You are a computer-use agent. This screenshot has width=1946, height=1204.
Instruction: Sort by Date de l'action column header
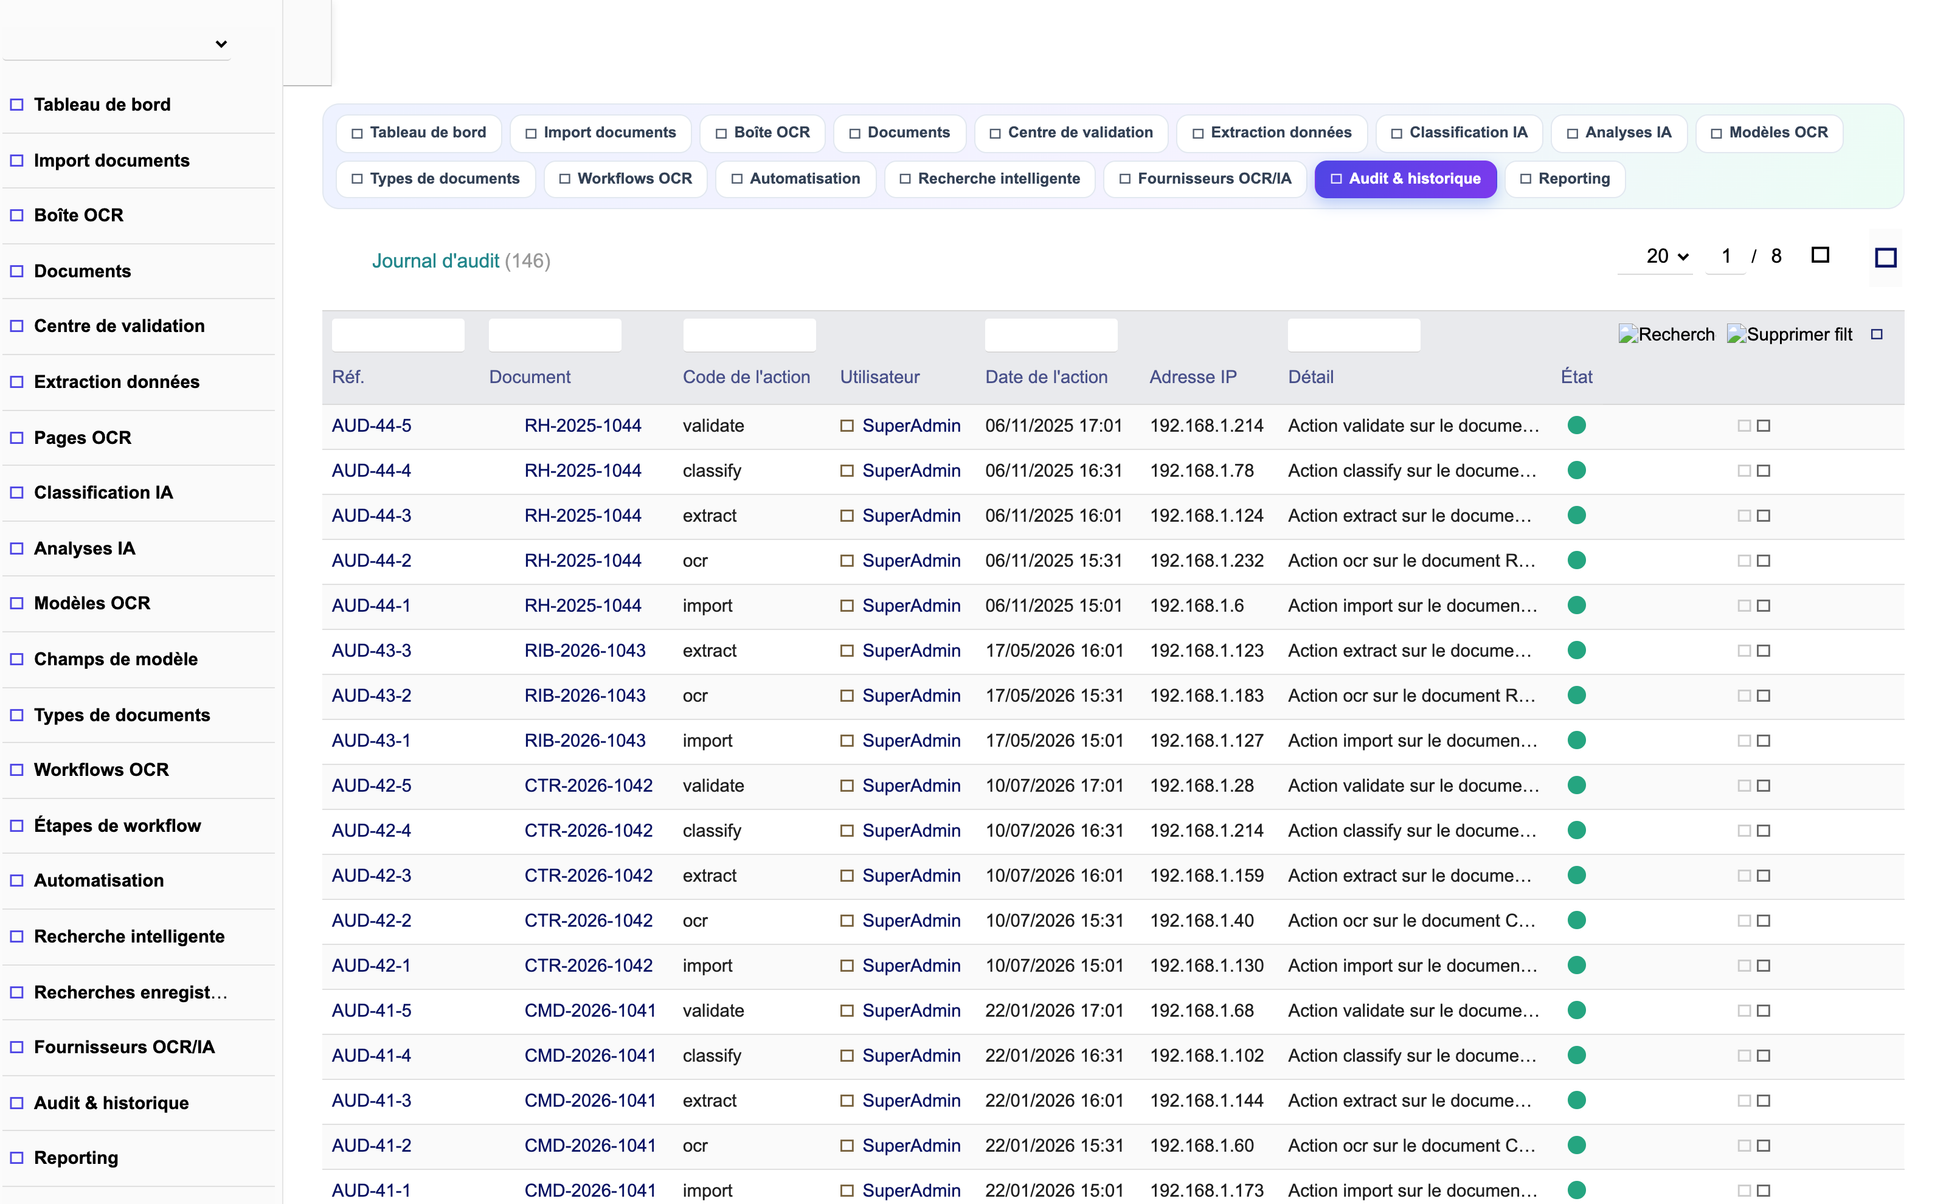[1046, 377]
